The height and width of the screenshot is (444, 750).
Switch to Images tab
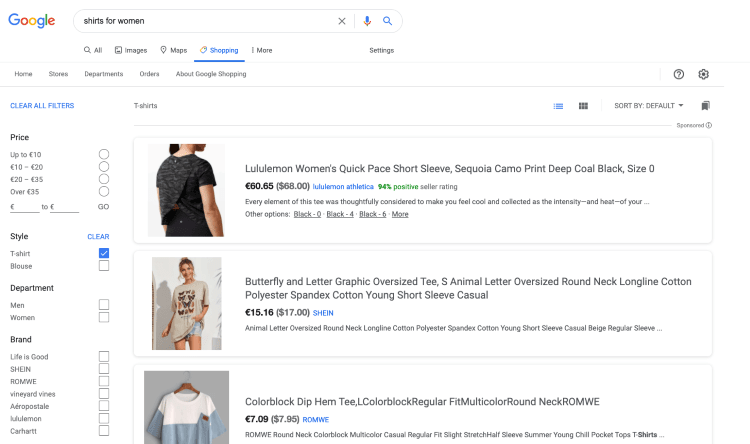coord(131,50)
